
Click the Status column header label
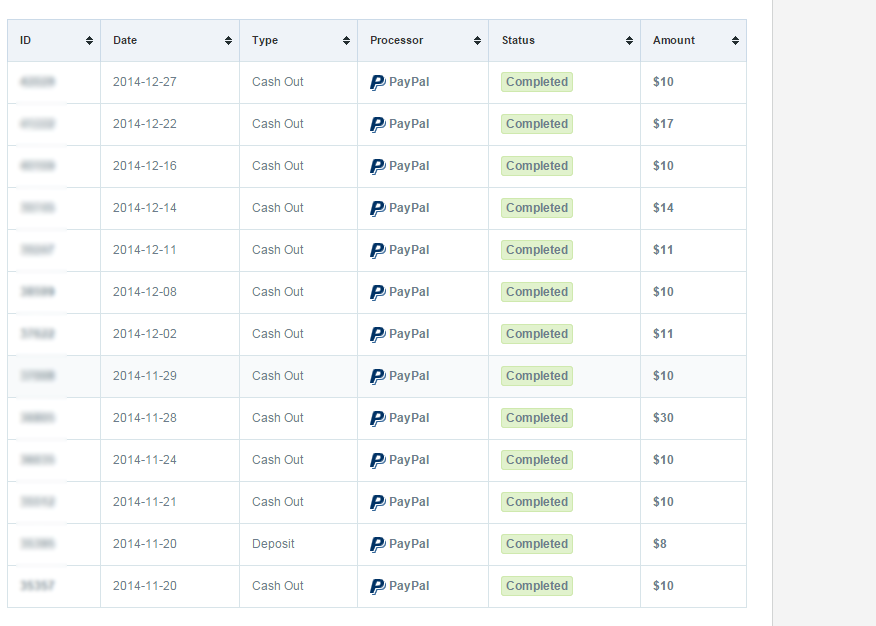518,41
